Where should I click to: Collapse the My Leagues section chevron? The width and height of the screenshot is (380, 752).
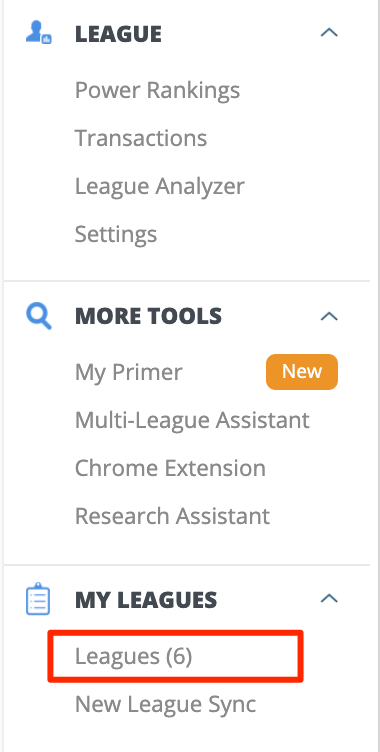click(329, 599)
